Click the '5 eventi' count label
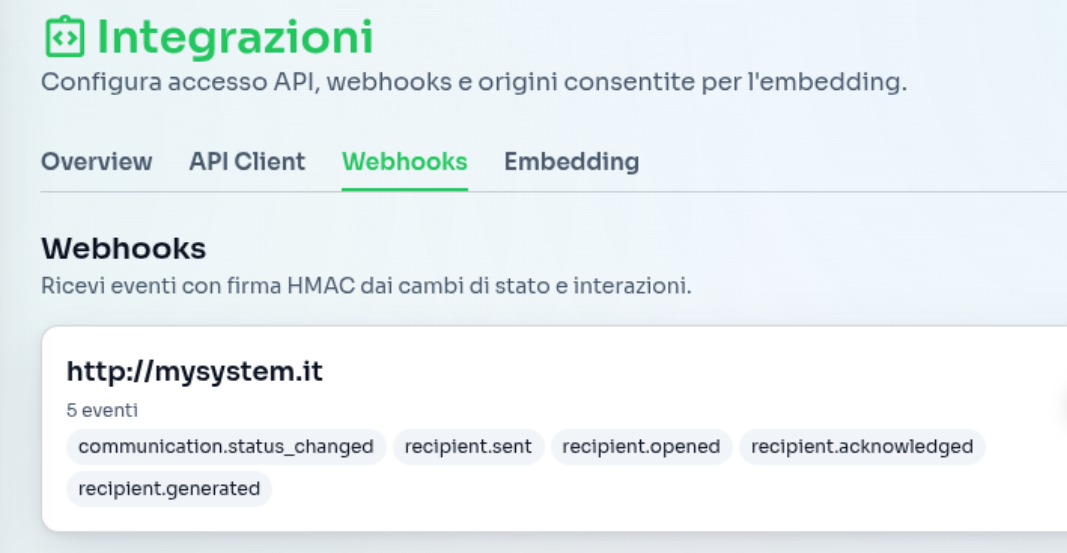This screenshot has width=1067, height=553. click(102, 410)
